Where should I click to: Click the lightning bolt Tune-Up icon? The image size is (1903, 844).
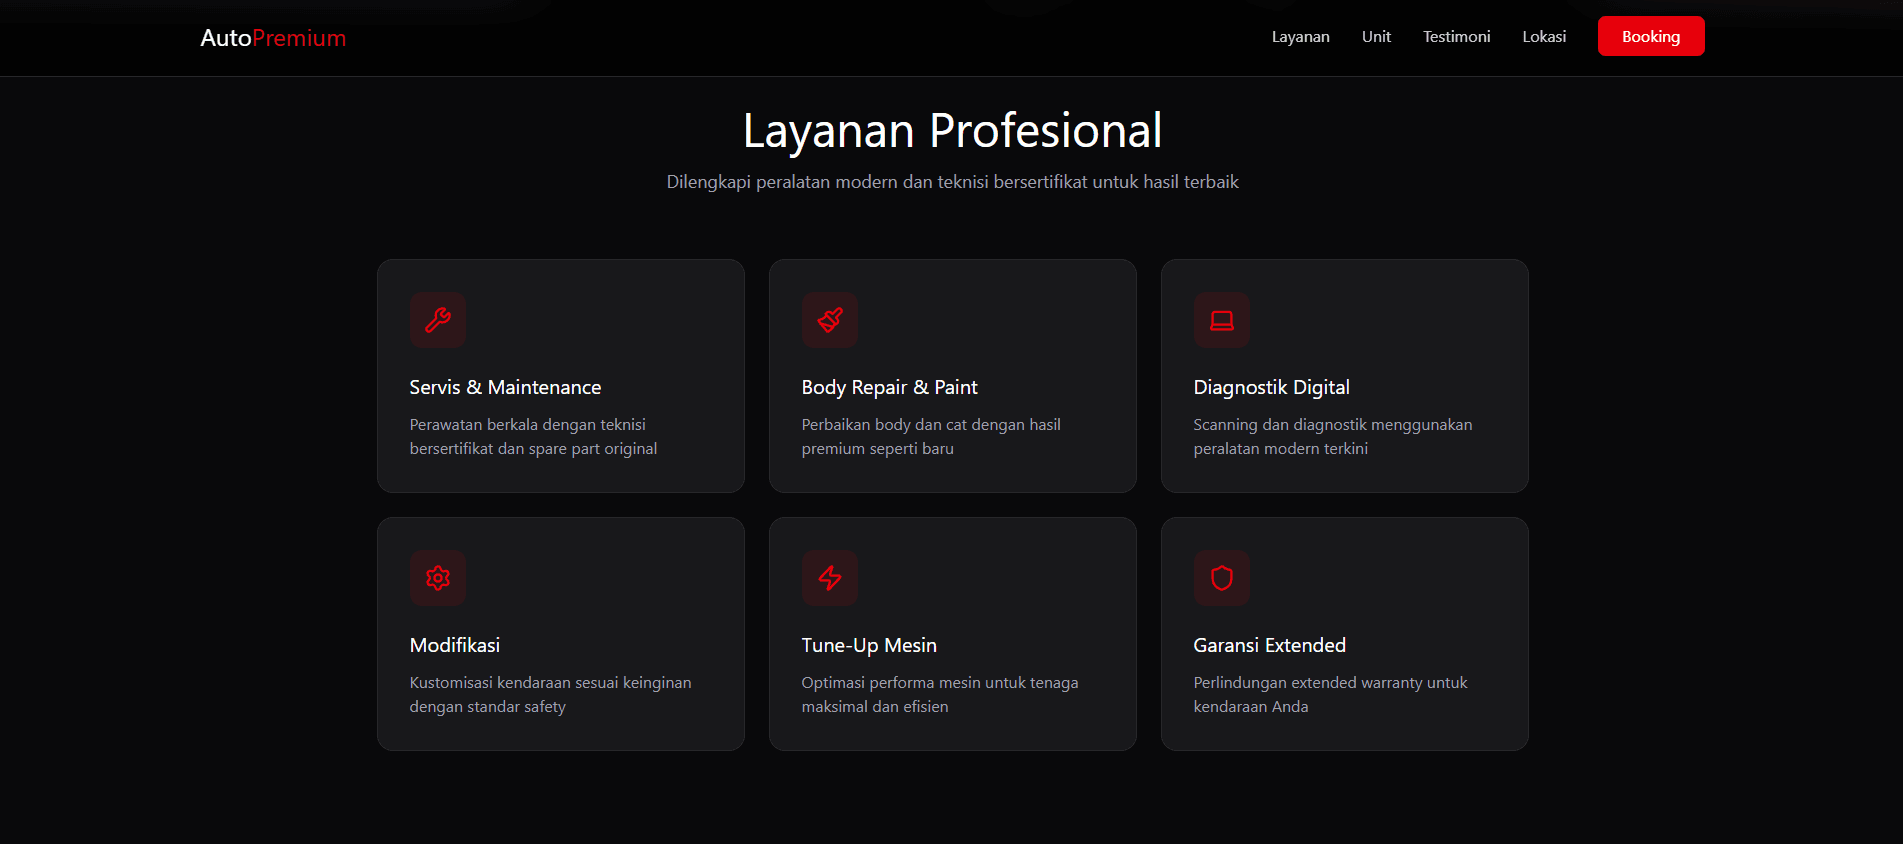pyautogui.click(x=830, y=578)
